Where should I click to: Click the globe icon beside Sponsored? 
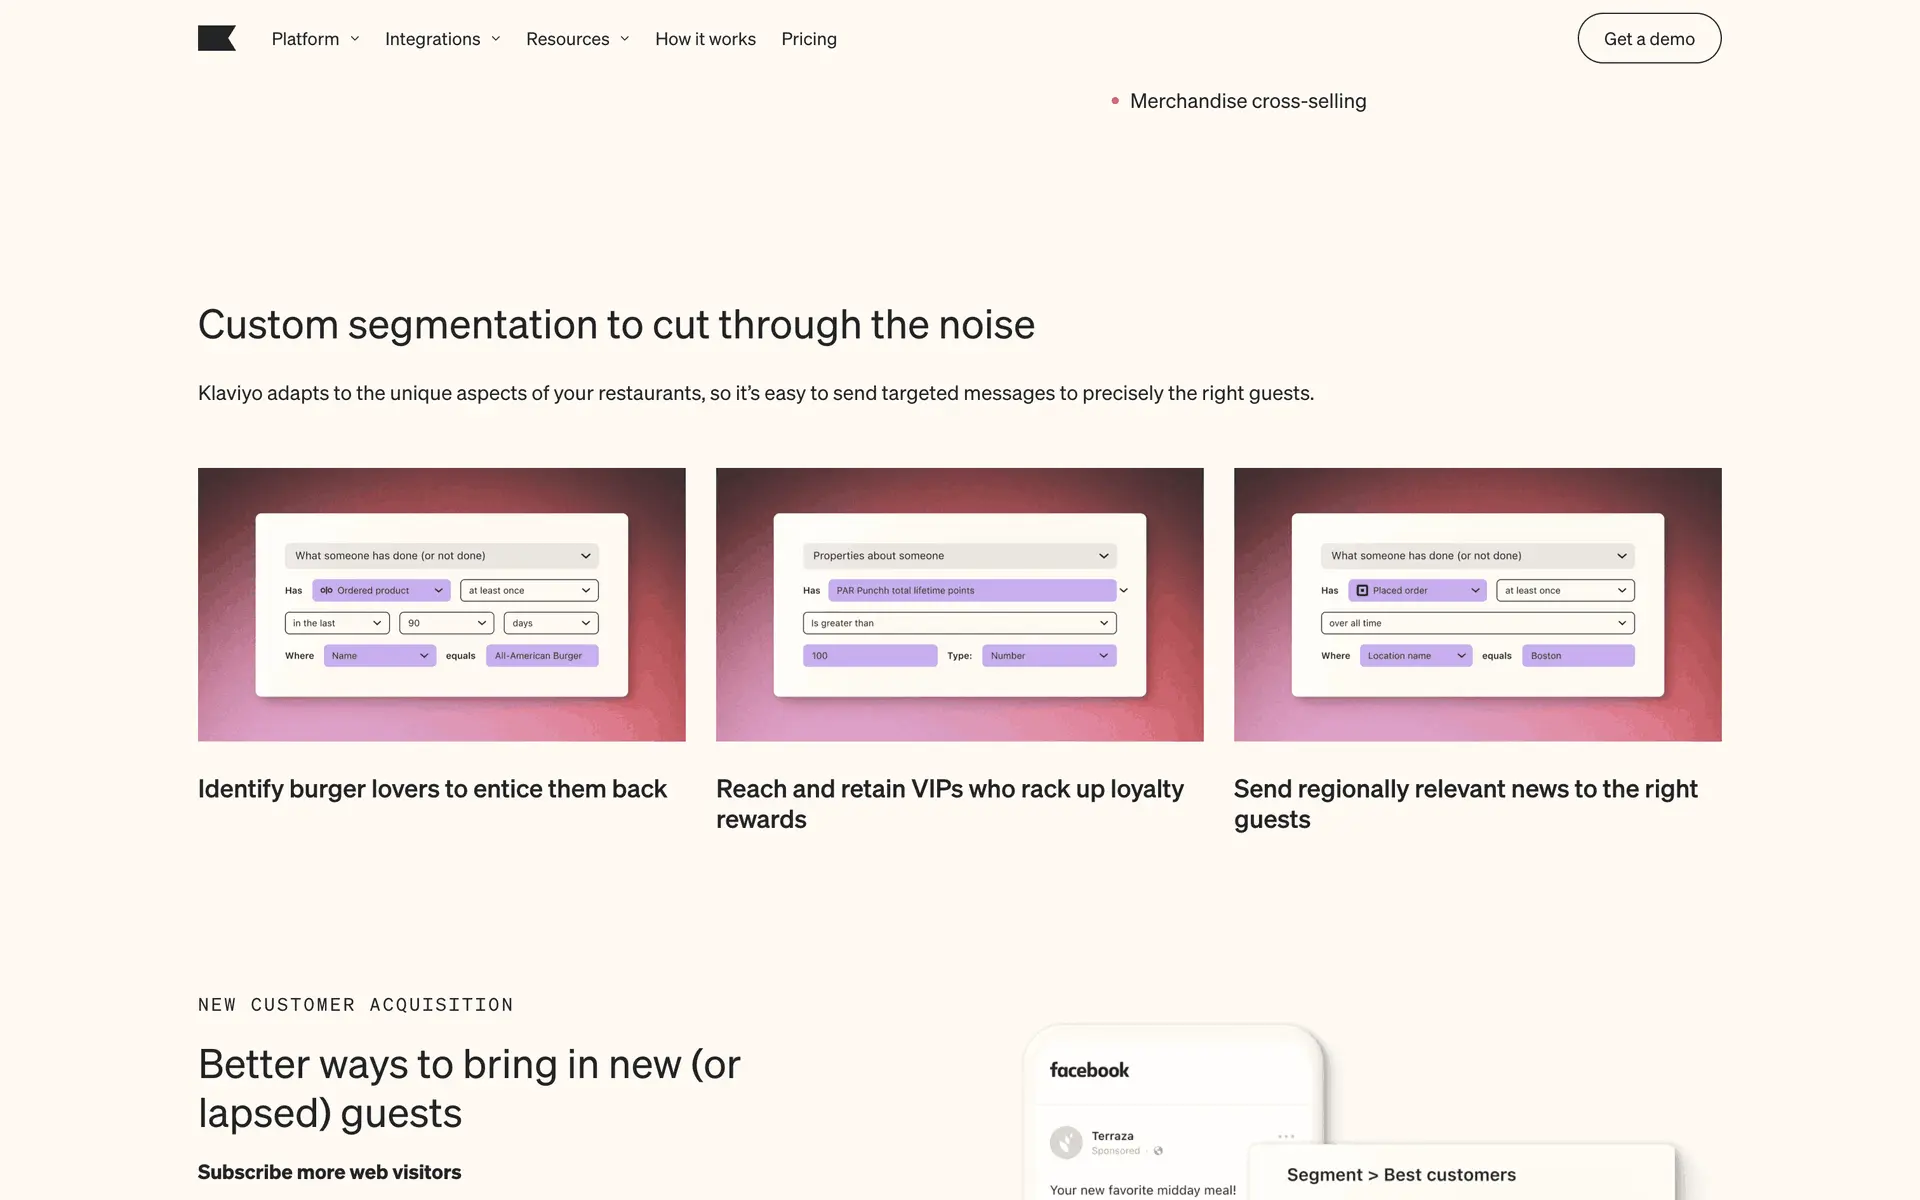click(x=1158, y=1151)
